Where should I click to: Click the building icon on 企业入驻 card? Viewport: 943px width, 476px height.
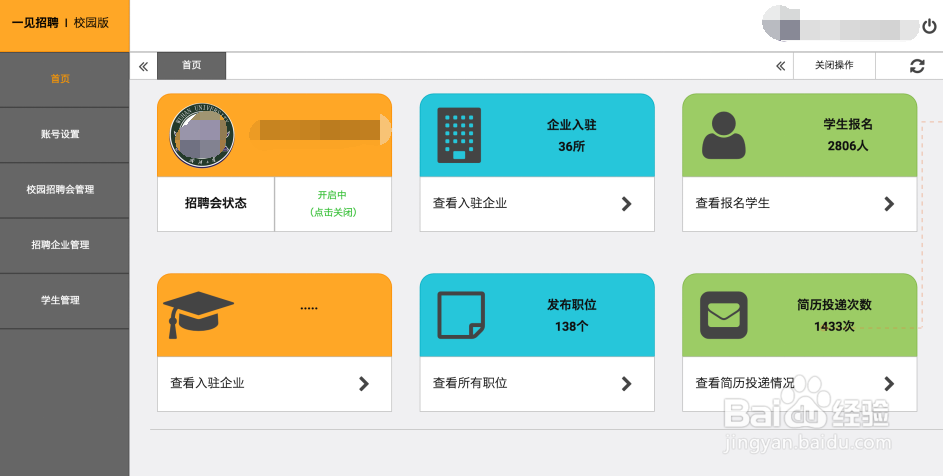[459, 135]
